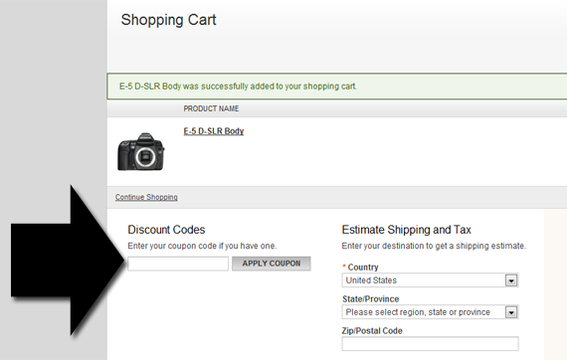Click the State/Province field label
Viewport: 567px width, 360px height.
pyautogui.click(x=371, y=299)
